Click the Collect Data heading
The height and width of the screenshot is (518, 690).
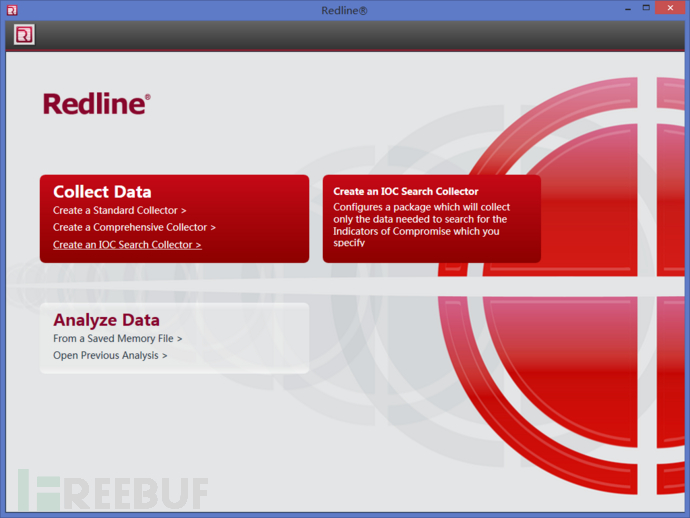pyautogui.click(x=102, y=192)
